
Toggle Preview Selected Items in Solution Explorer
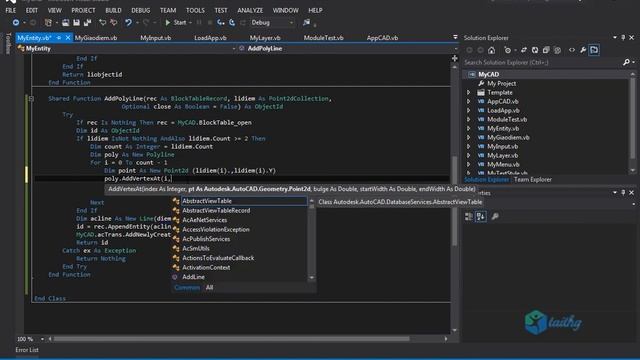click(594, 50)
